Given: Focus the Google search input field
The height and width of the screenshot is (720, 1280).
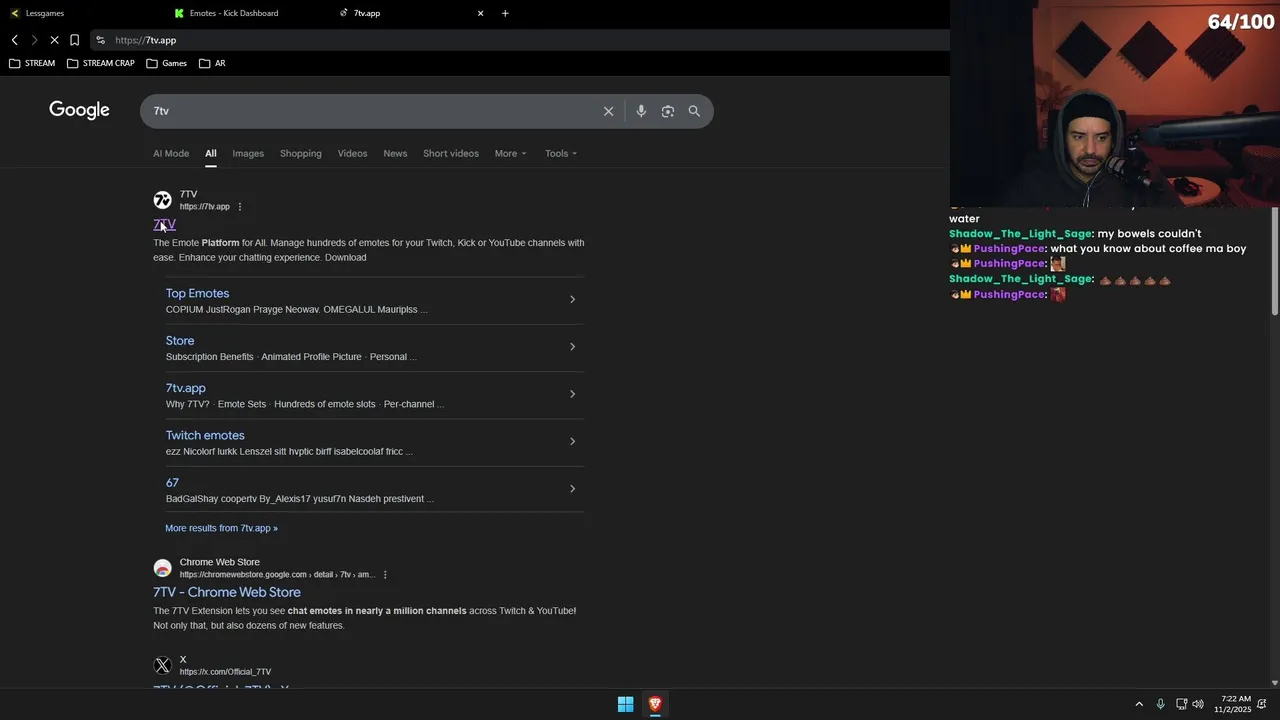Looking at the screenshot, I should [x=370, y=111].
